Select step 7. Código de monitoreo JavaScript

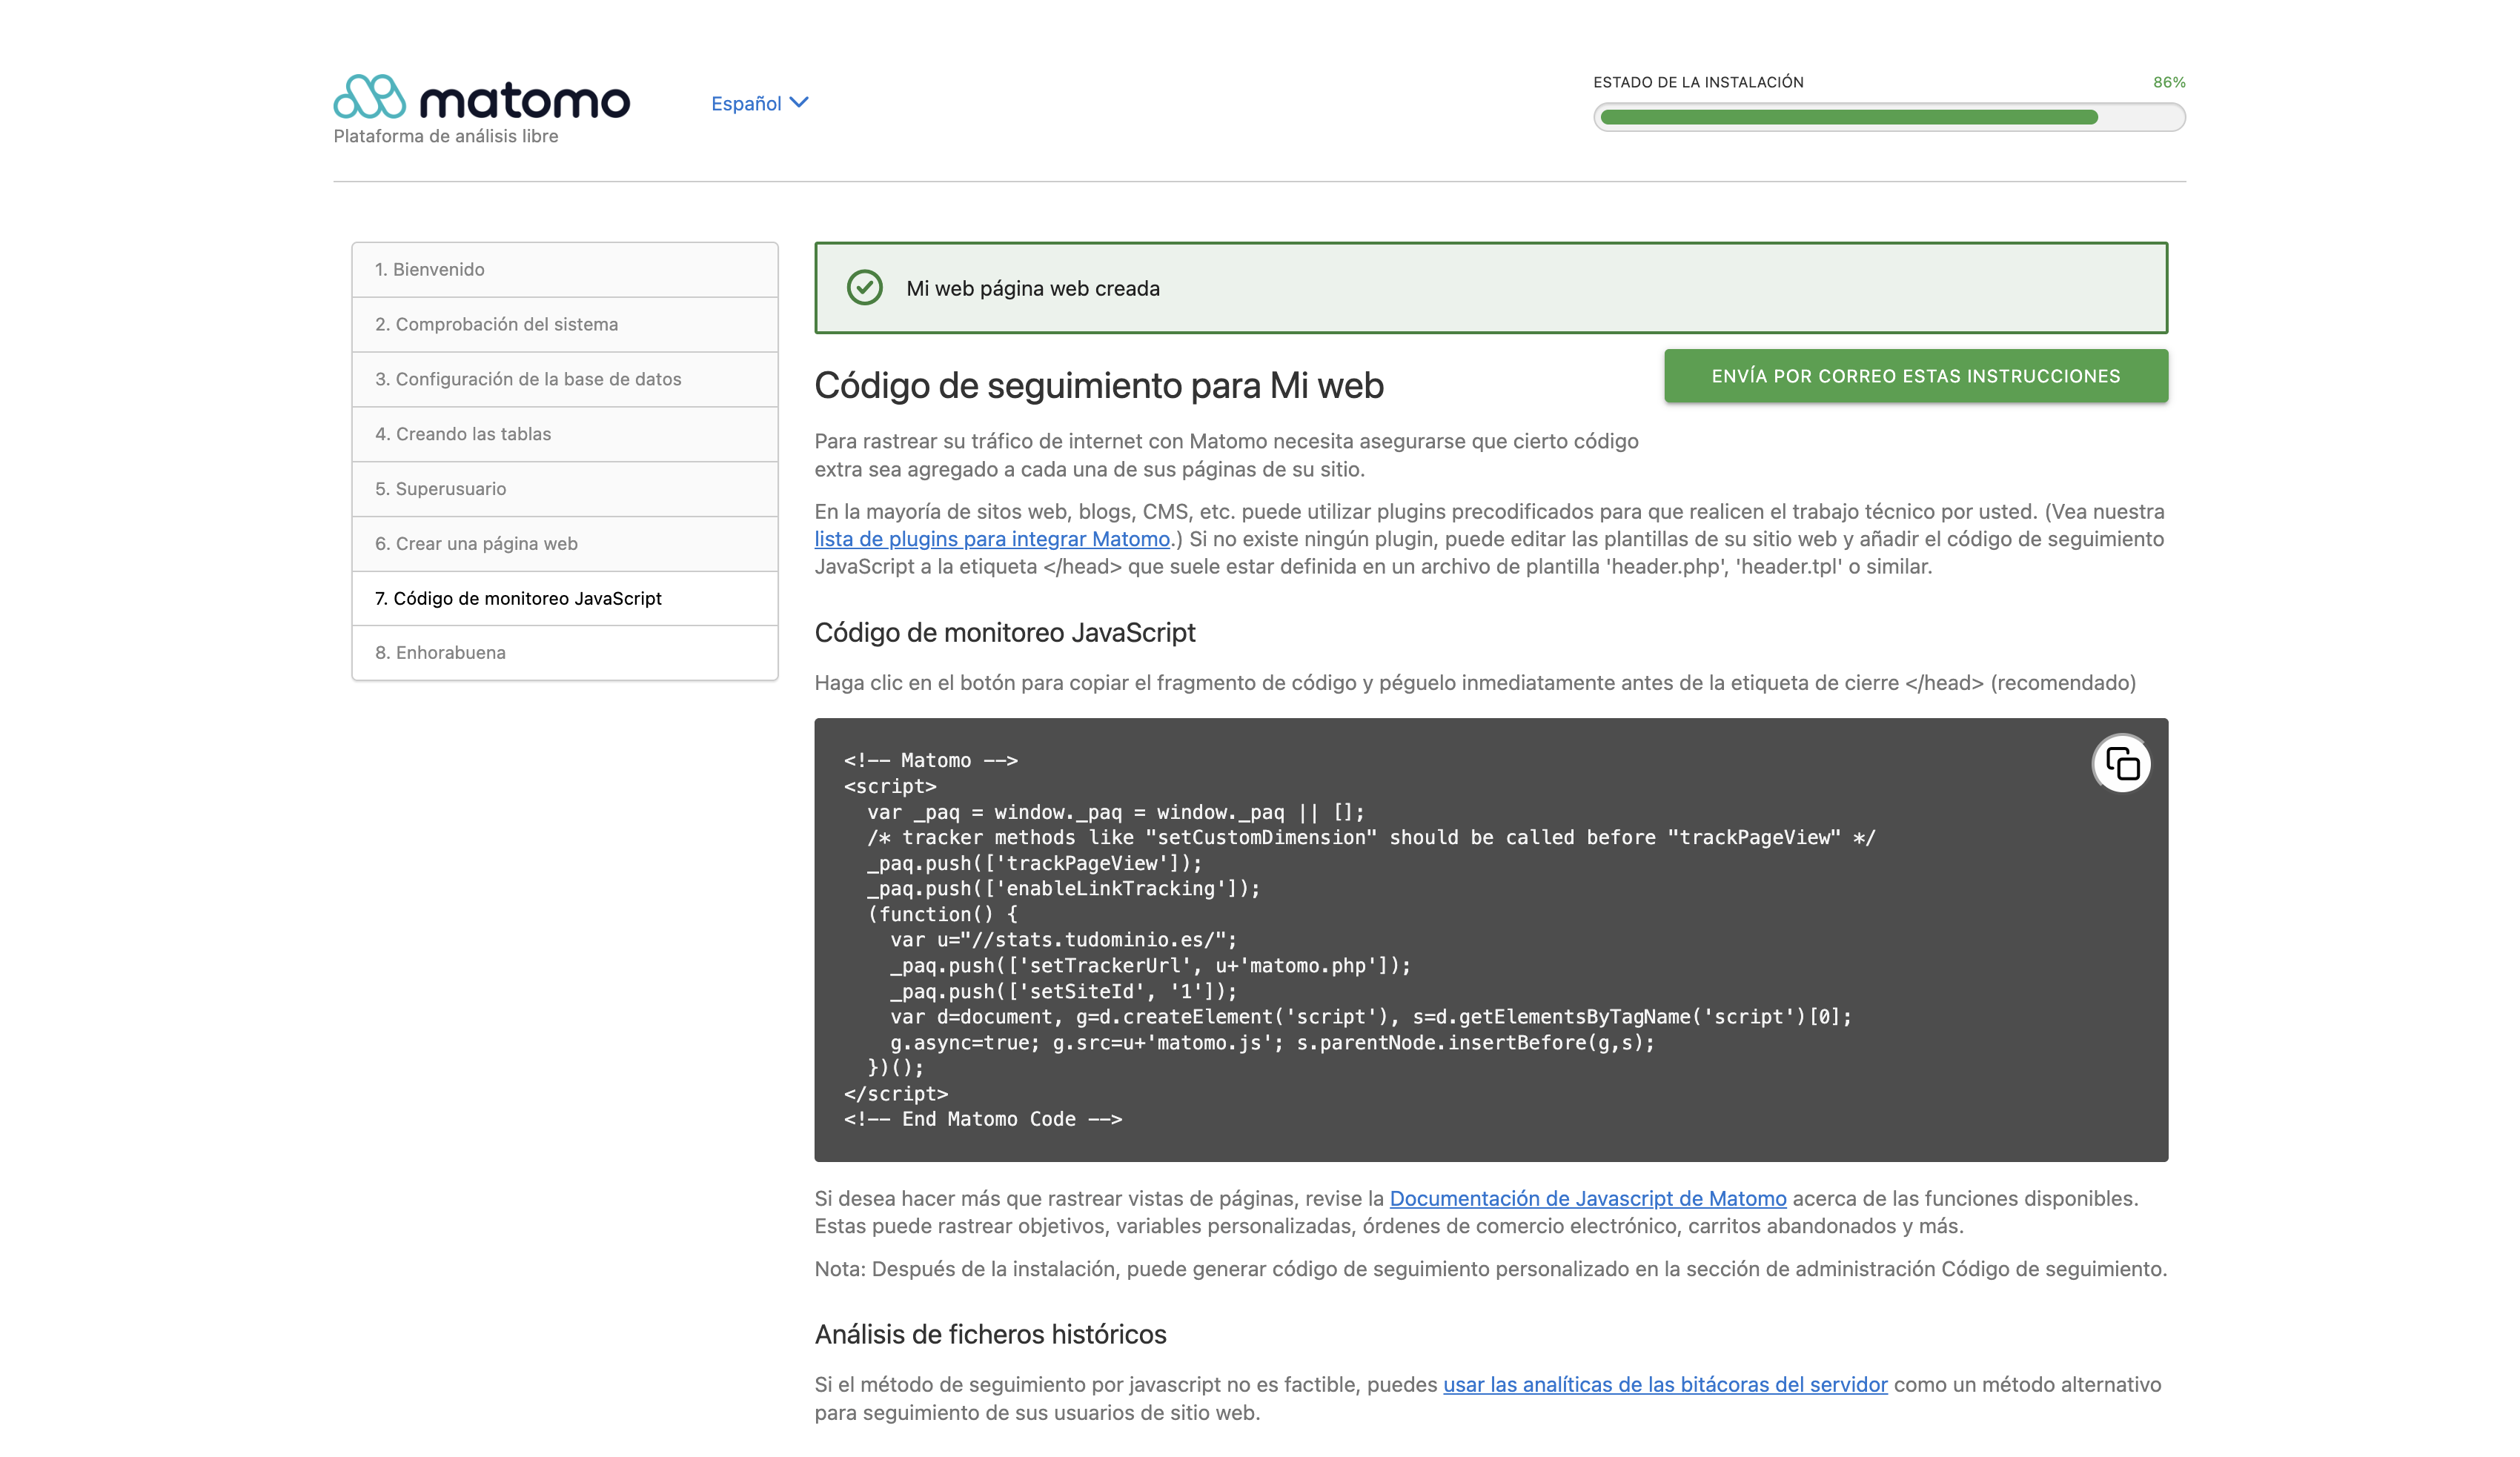pyautogui.click(x=565, y=598)
